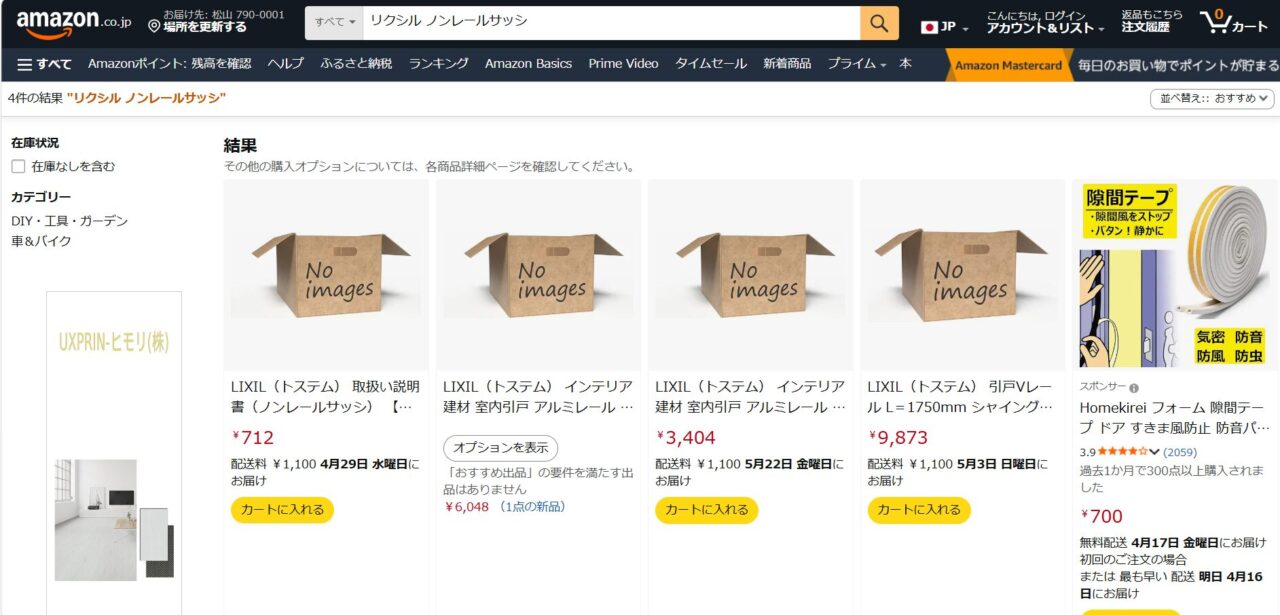The height and width of the screenshot is (615, 1280).
Task: Open DIY・工具・ガーデン category link
Action: pos(70,221)
